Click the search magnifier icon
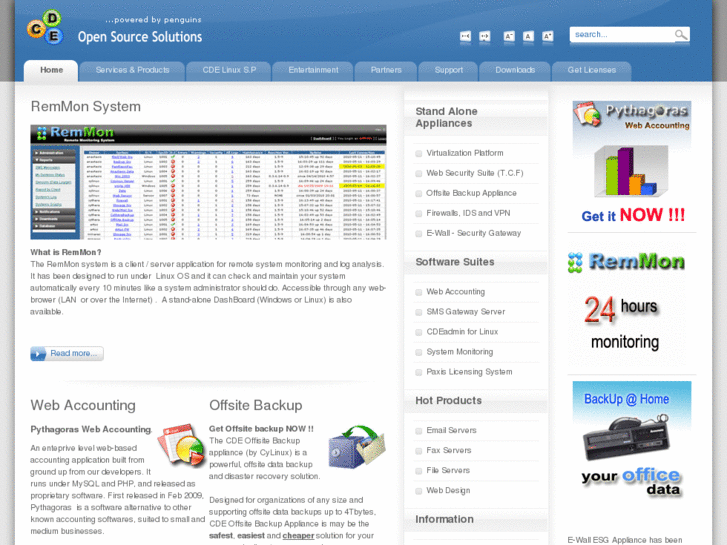The height and width of the screenshot is (545, 727). click(680, 34)
